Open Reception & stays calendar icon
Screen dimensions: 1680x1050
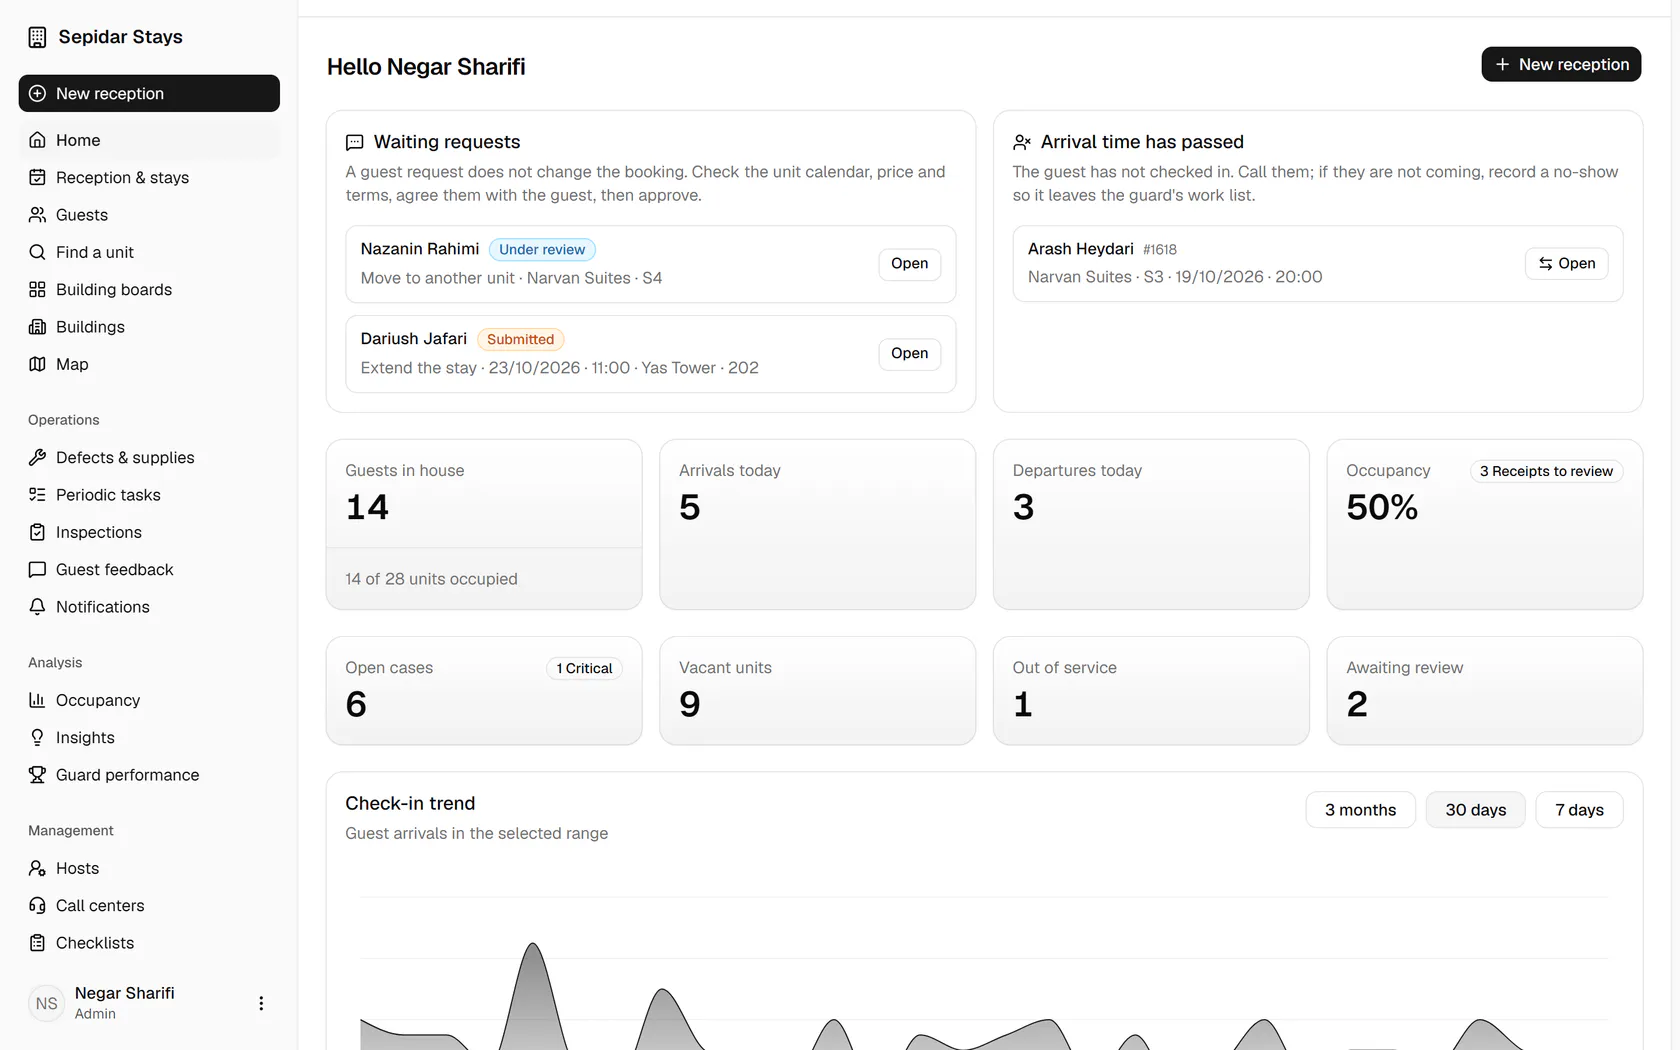click(37, 177)
